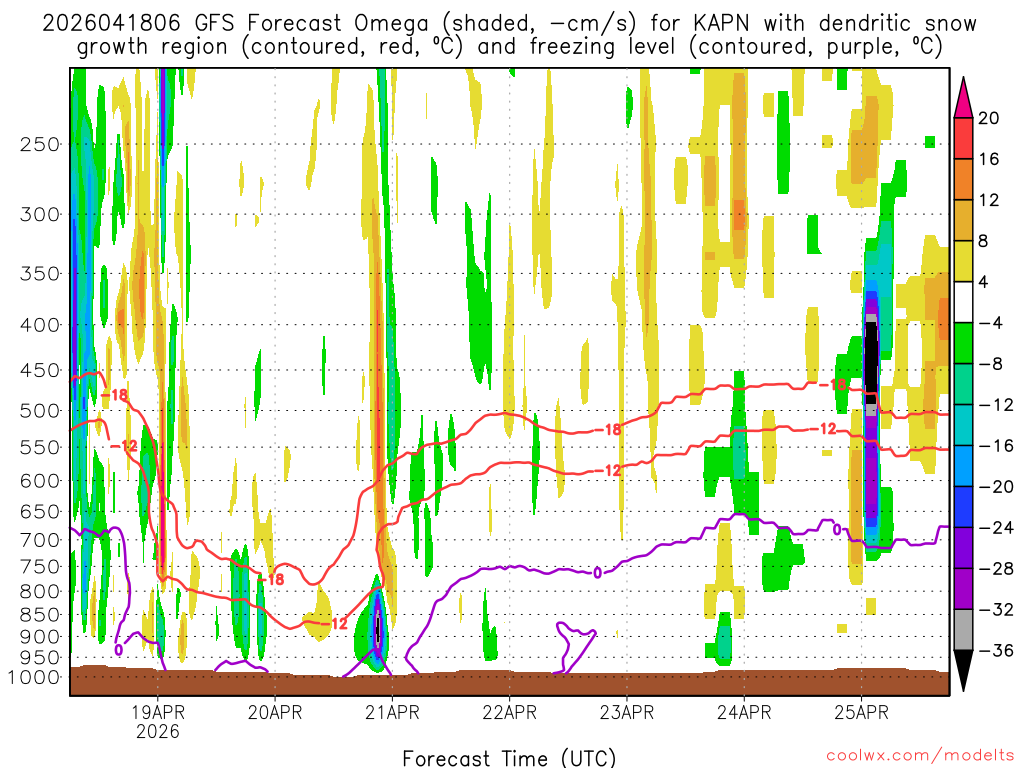Screen dimensions: 1024x768
Task: Click the 950 pressure level label
Action: coord(40,658)
